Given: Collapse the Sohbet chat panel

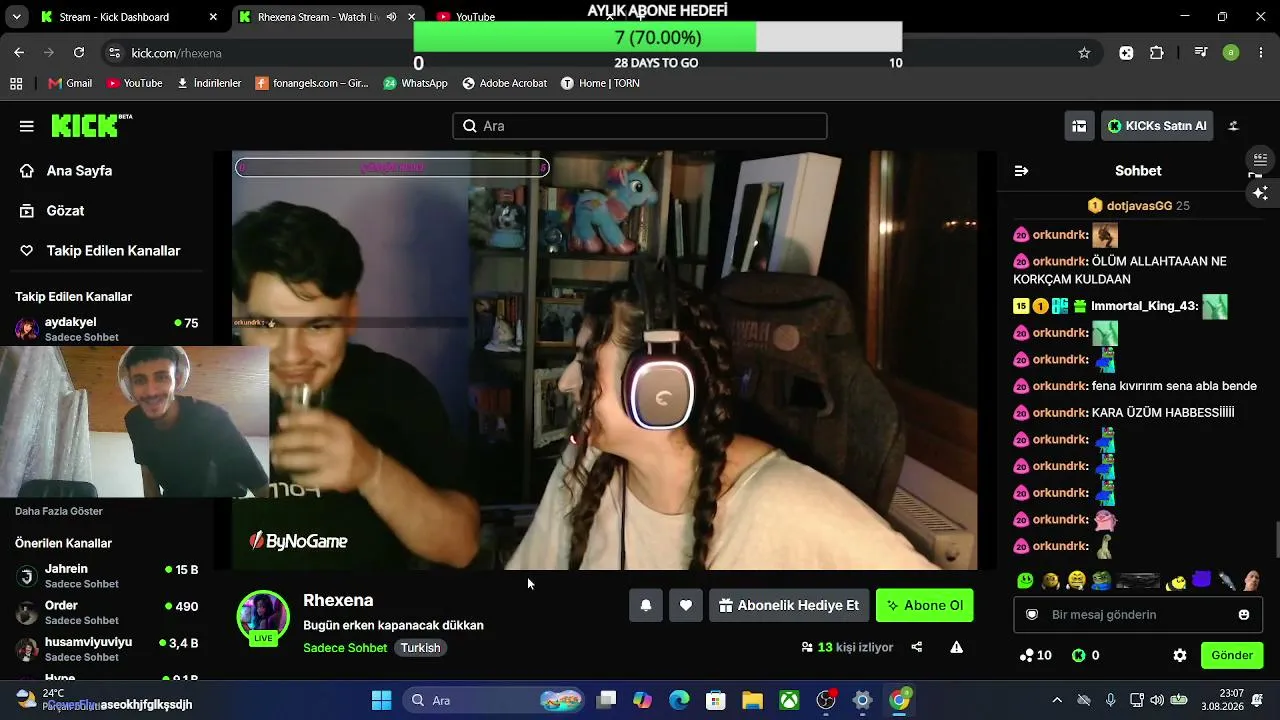Looking at the screenshot, I should pyautogui.click(x=1021, y=171).
